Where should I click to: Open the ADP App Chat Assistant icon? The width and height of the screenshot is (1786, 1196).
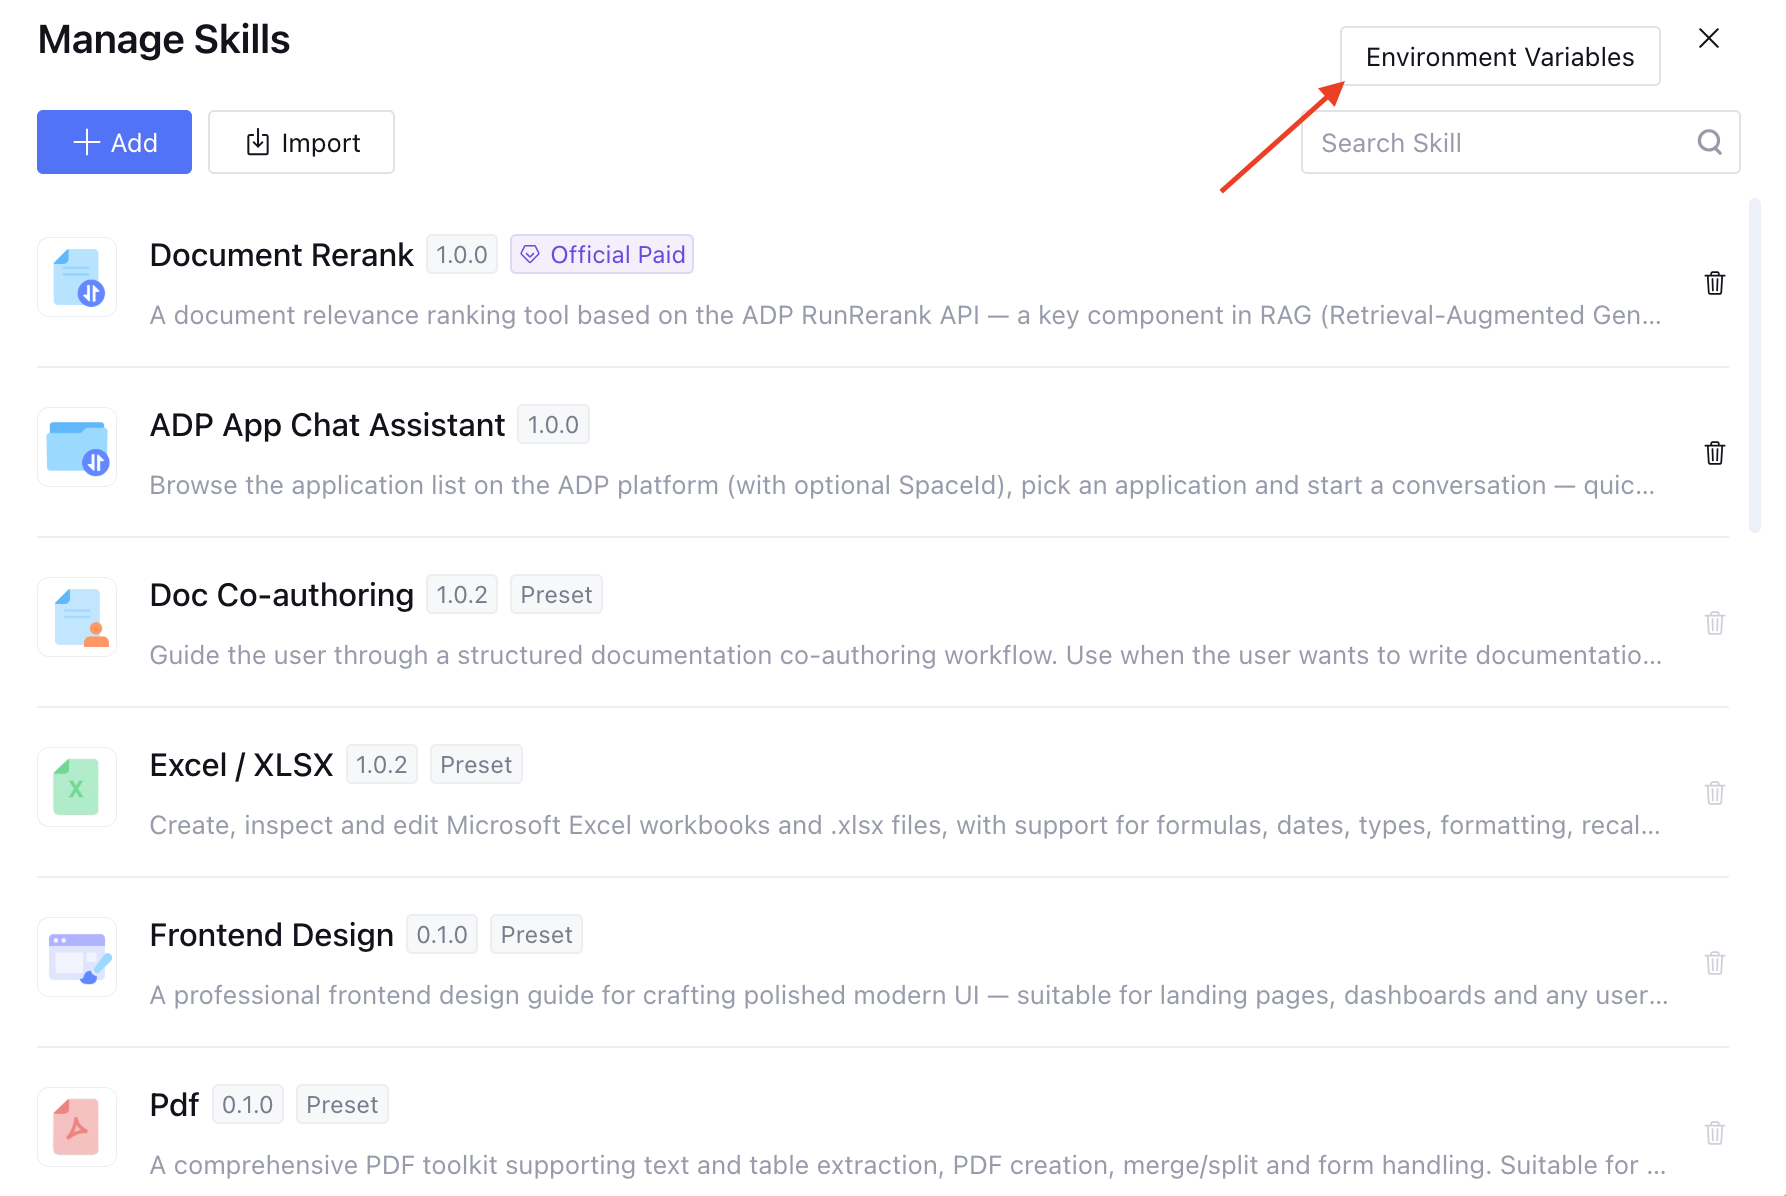coord(77,447)
